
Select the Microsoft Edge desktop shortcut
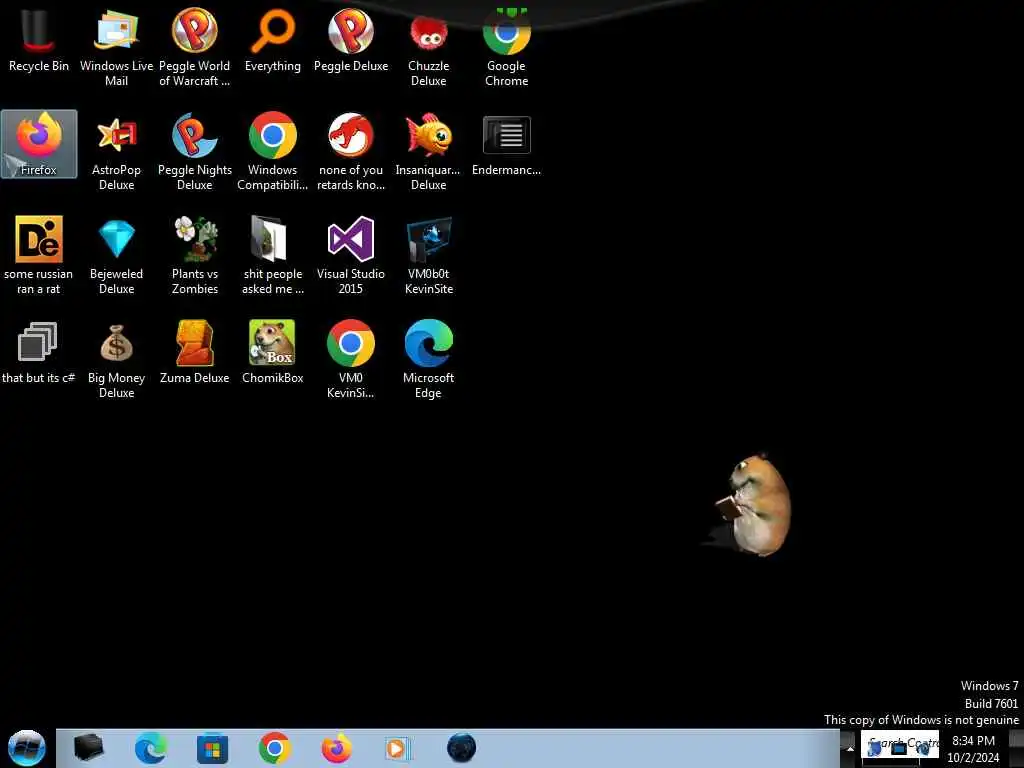pos(428,359)
